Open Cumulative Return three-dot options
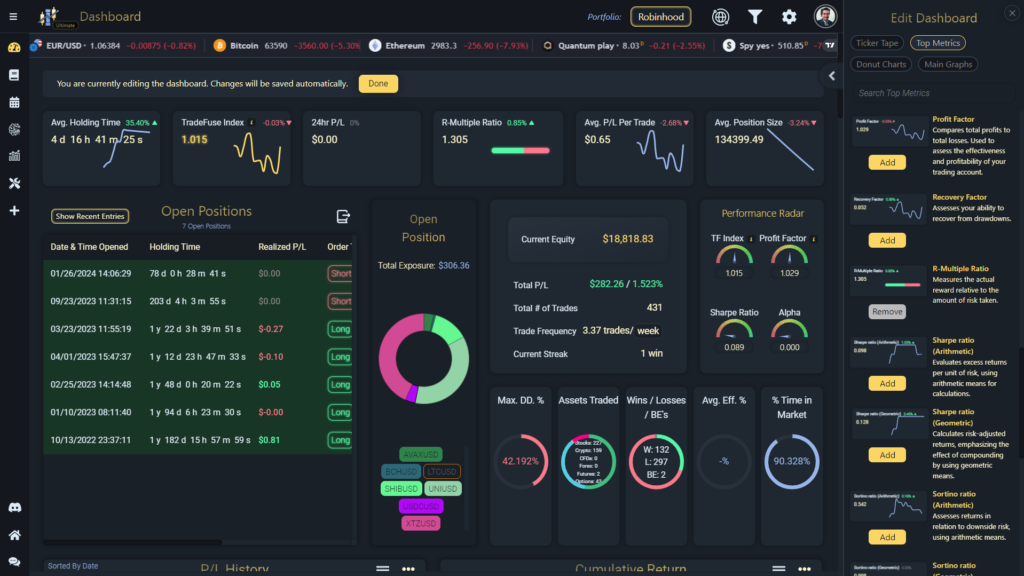Image resolution: width=1024 pixels, height=576 pixels. 805,569
